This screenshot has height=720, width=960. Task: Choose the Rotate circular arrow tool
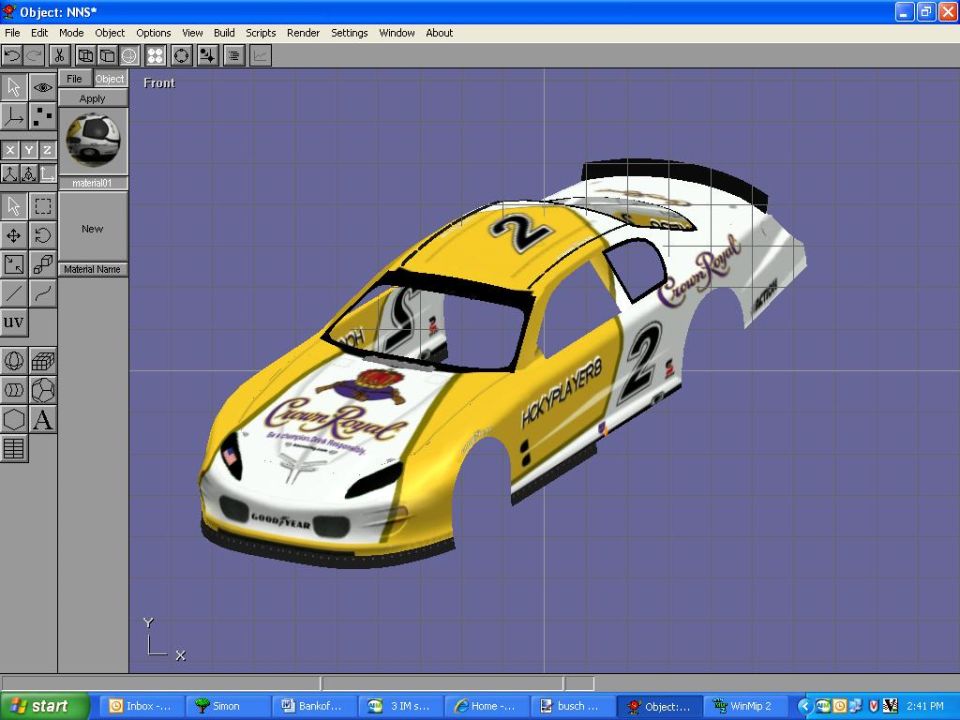tap(42, 235)
